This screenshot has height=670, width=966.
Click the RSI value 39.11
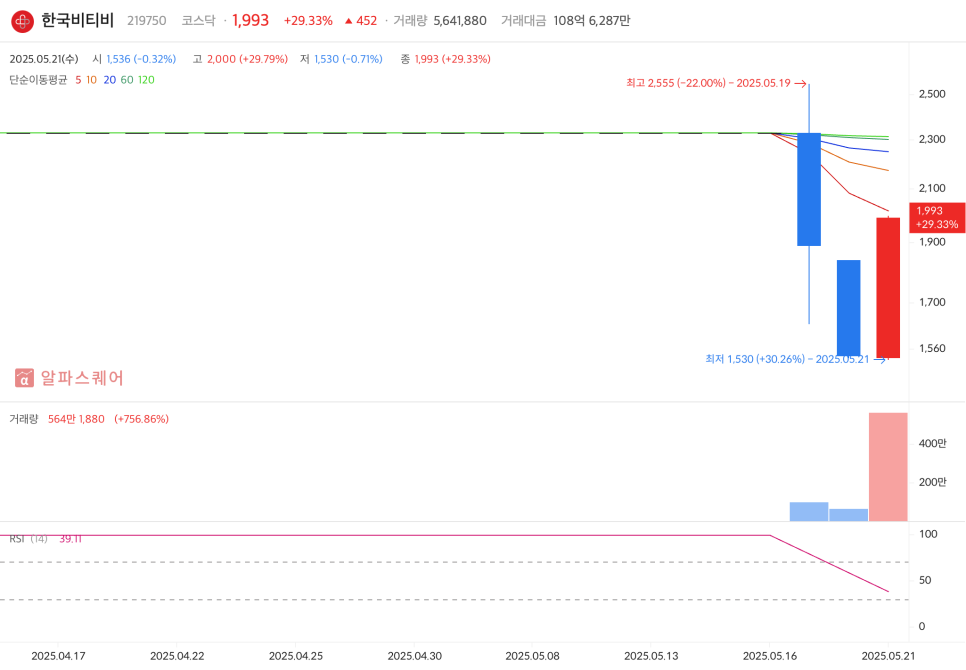click(x=70, y=539)
